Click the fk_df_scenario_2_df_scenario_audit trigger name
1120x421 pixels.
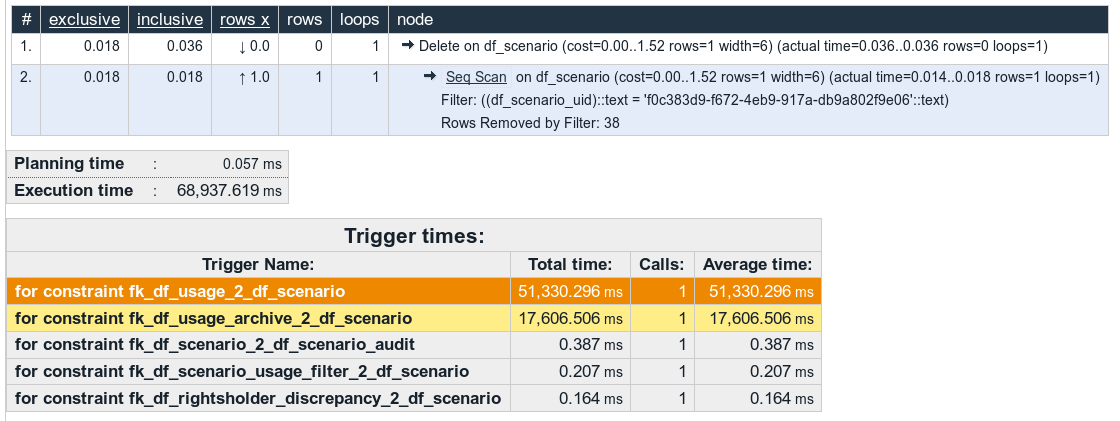pos(215,345)
